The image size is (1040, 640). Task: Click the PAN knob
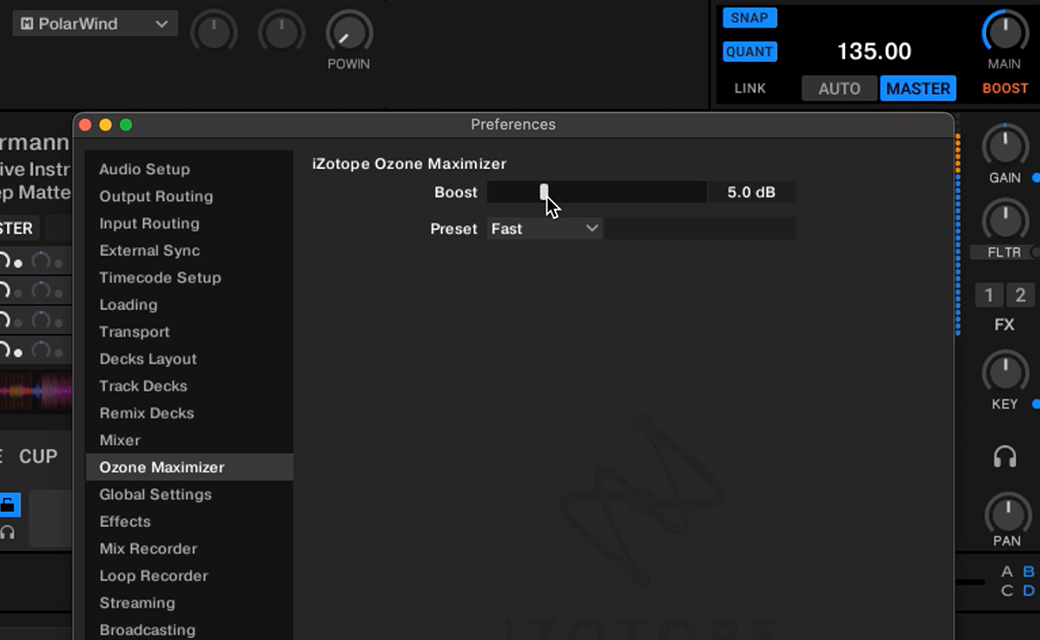coord(1008,515)
